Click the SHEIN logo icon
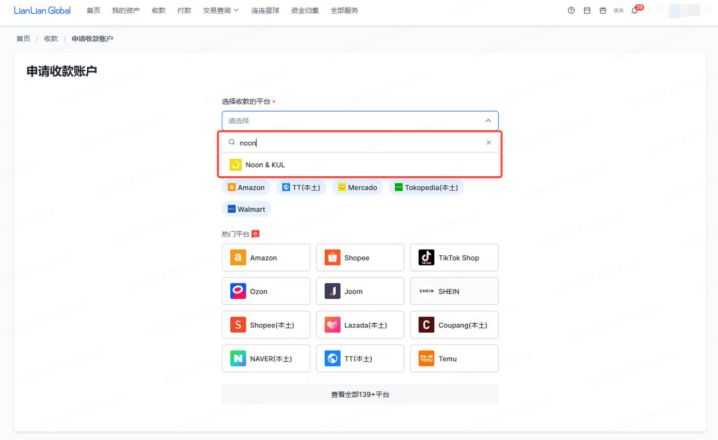The width and height of the screenshot is (718, 440). [x=426, y=291]
